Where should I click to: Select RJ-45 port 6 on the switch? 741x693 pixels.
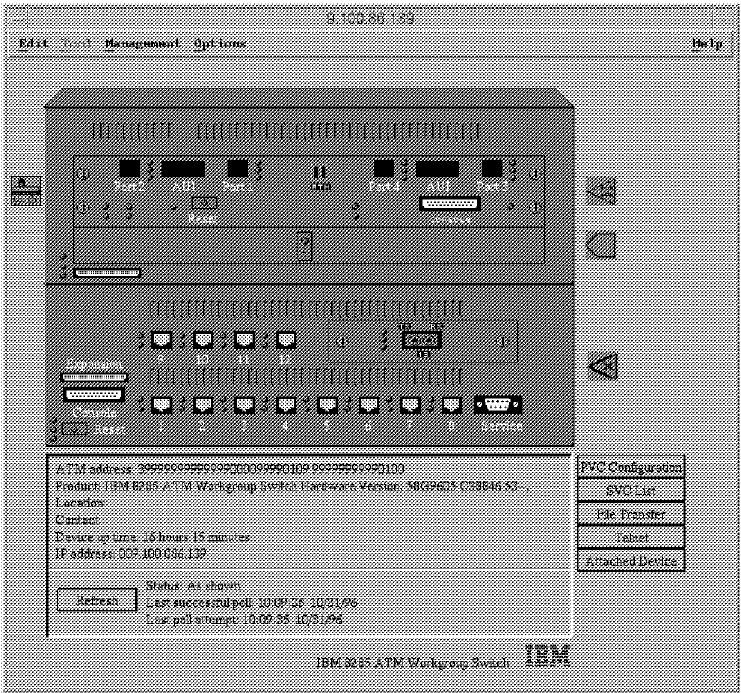coord(369,405)
